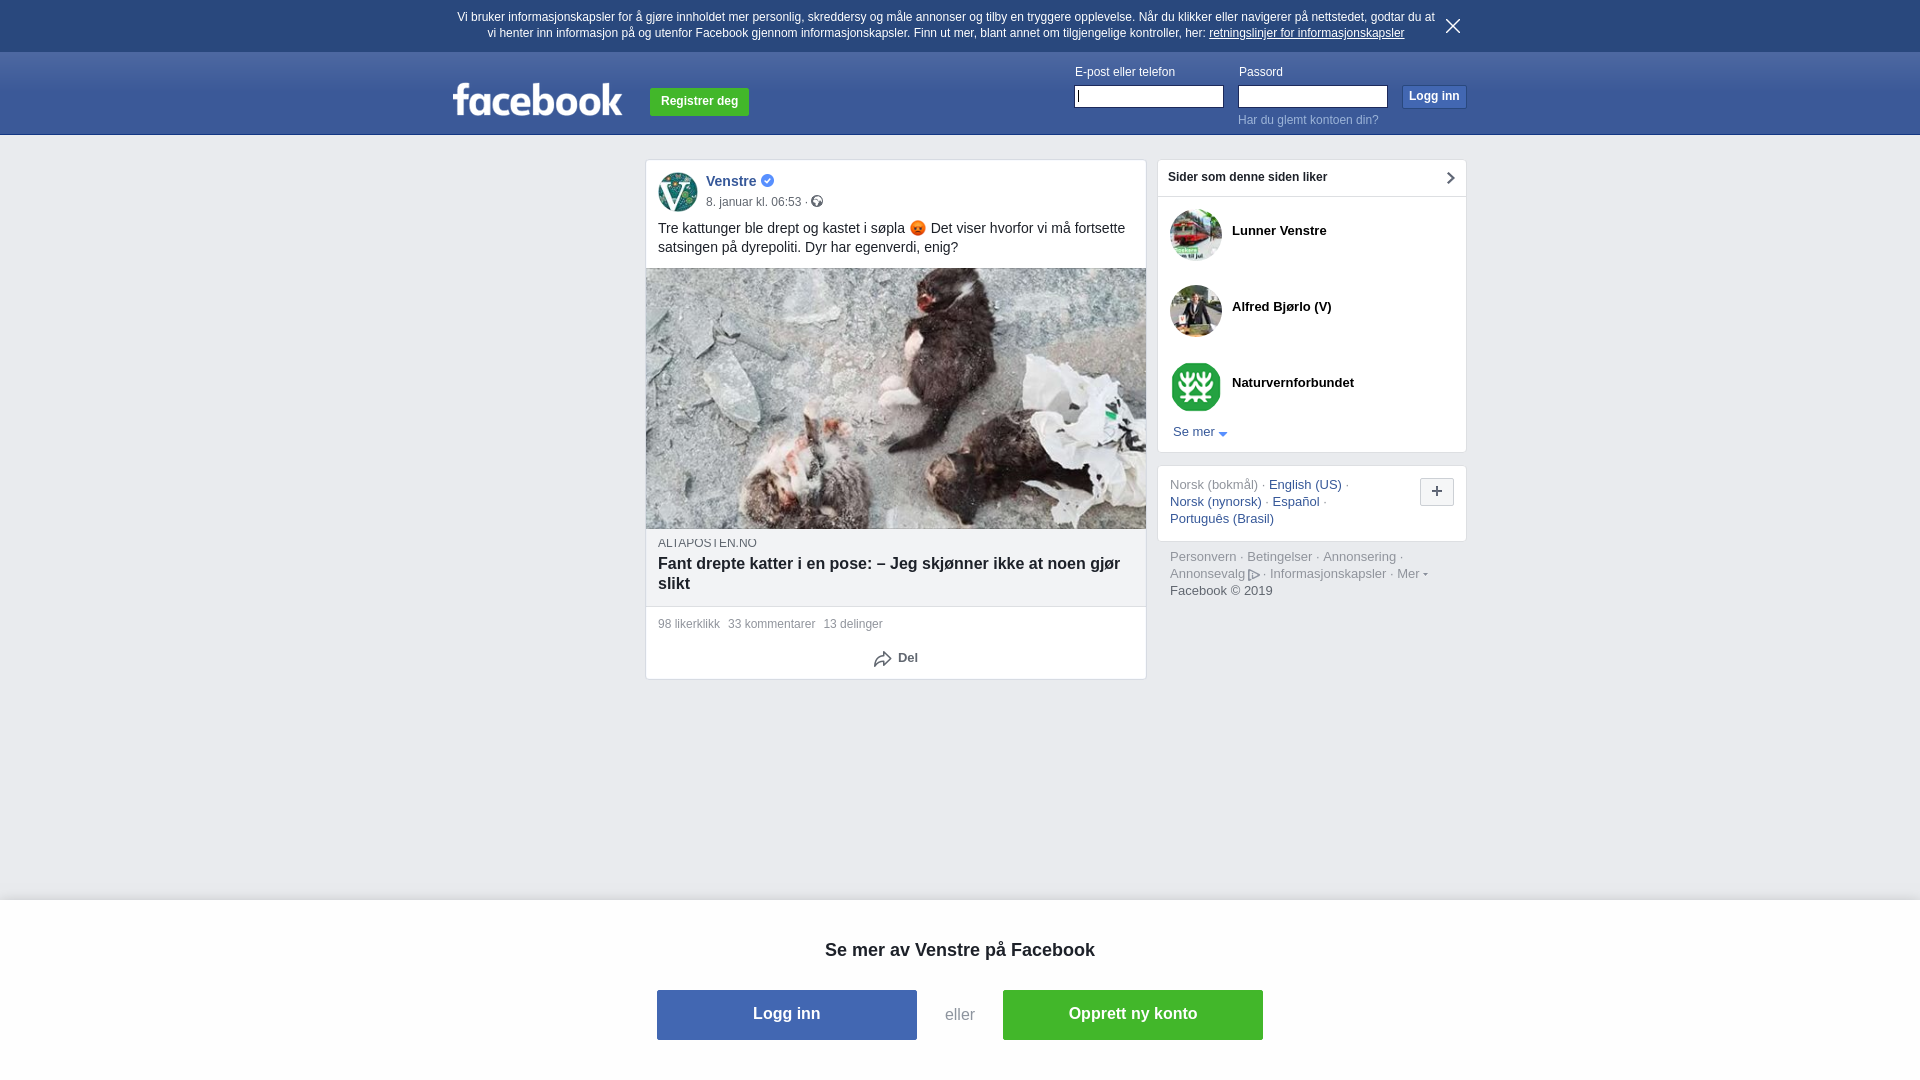Click the Annonsevalg AdChoices icon
The width and height of the screenshot is (1920, 1080).
(1254, 575)
